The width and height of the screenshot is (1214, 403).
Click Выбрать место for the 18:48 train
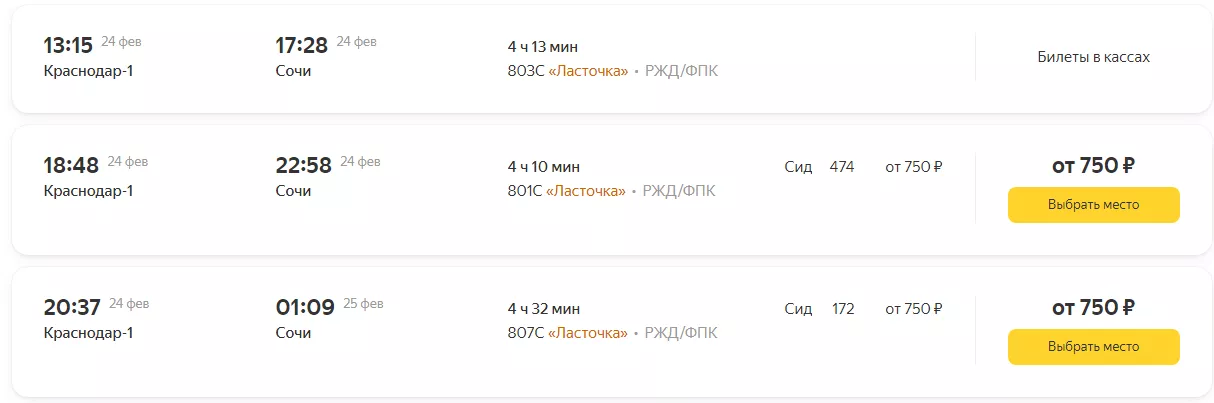(x=1093, y=205)
